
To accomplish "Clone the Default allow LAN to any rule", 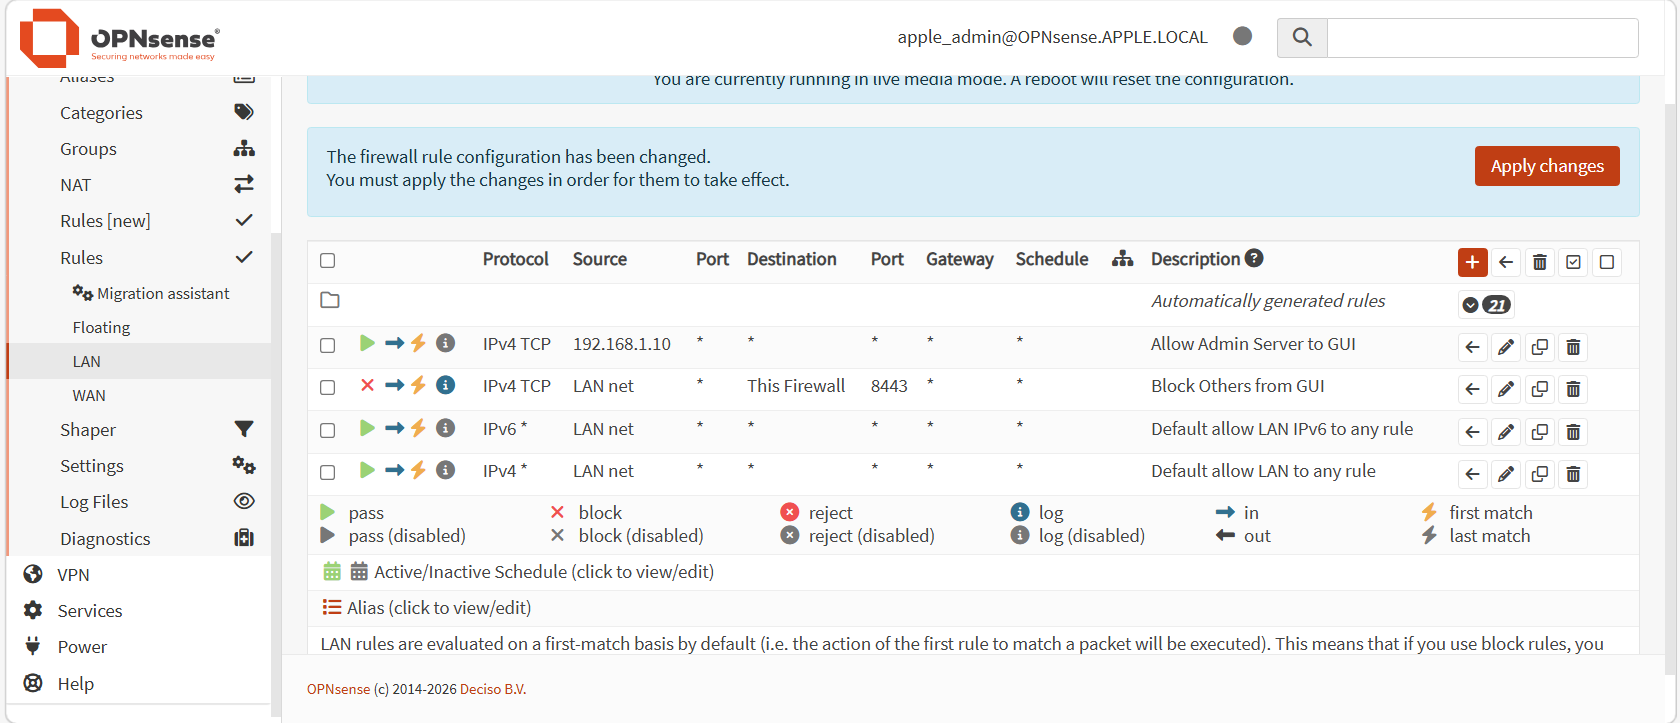I will click(1540, 474).
